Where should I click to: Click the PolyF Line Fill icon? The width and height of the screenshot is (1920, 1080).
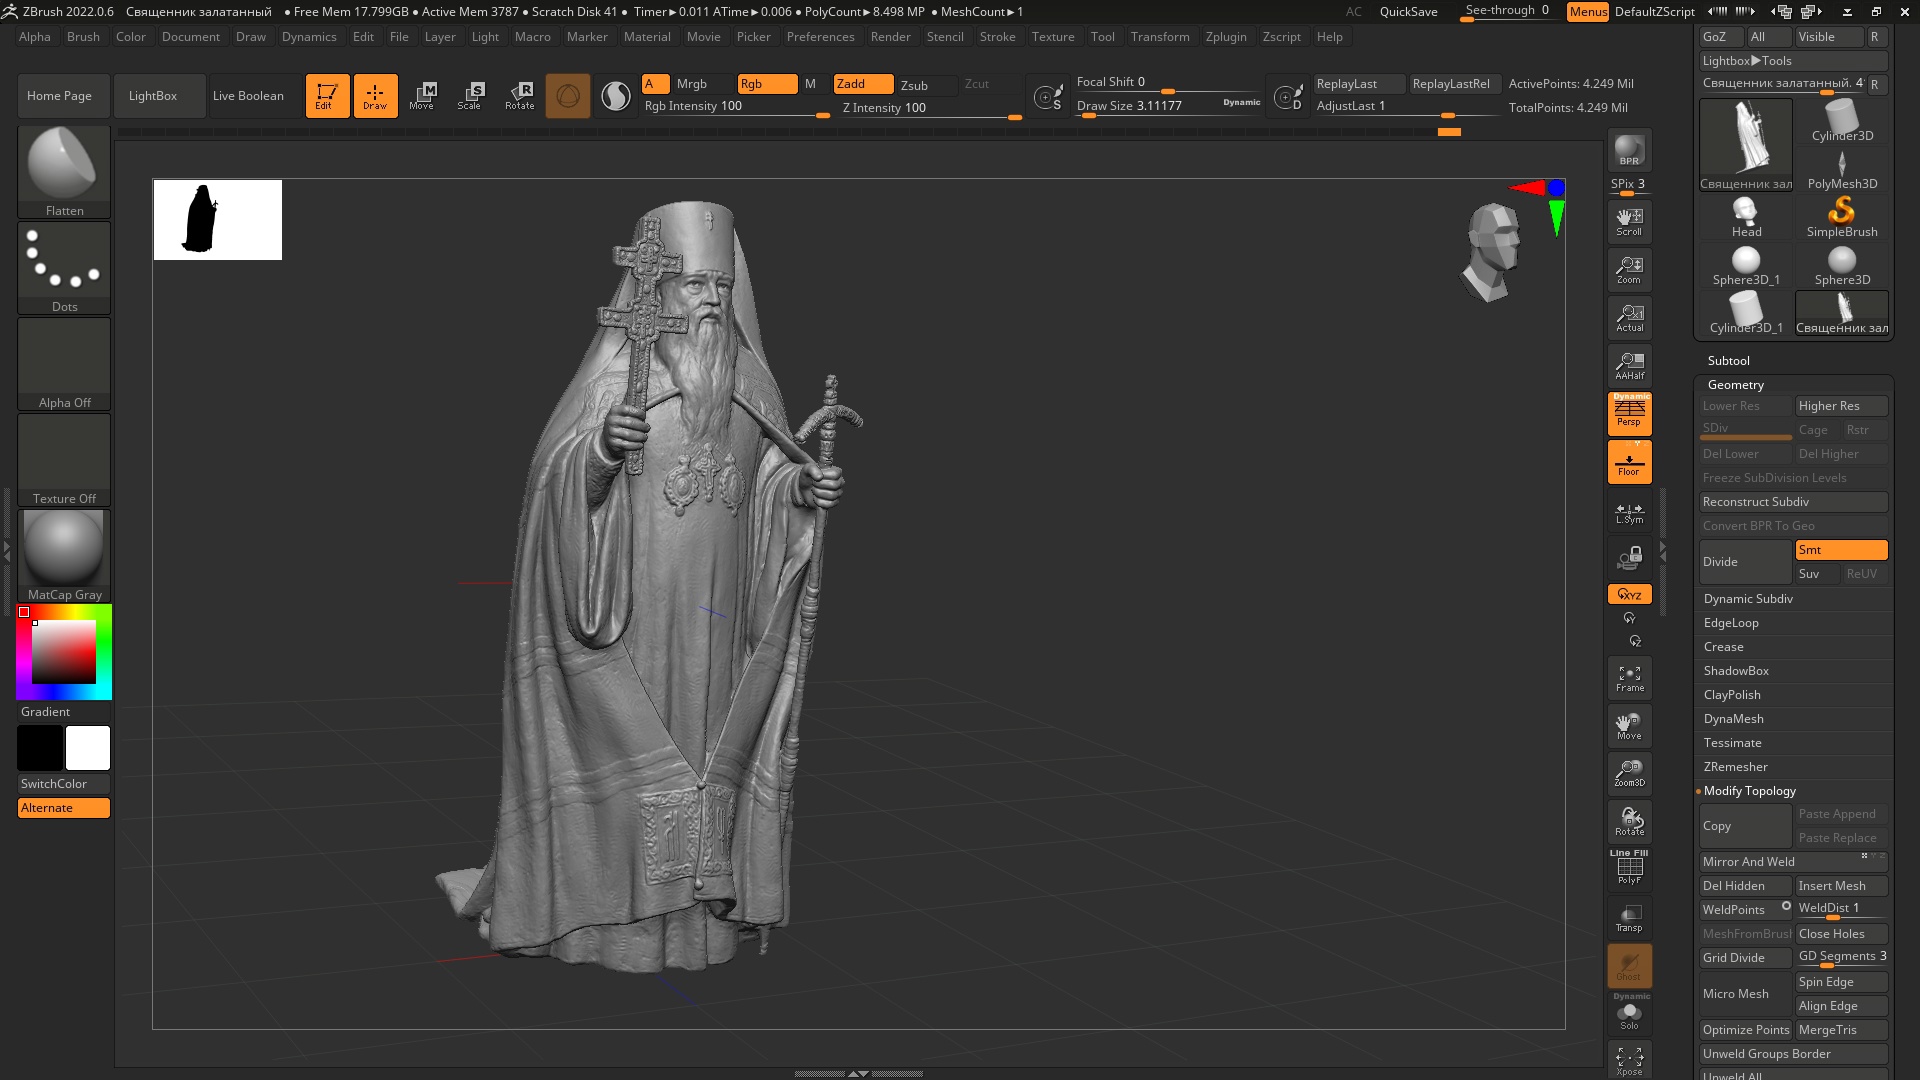pyautogui.click(x=1629, y=868)
